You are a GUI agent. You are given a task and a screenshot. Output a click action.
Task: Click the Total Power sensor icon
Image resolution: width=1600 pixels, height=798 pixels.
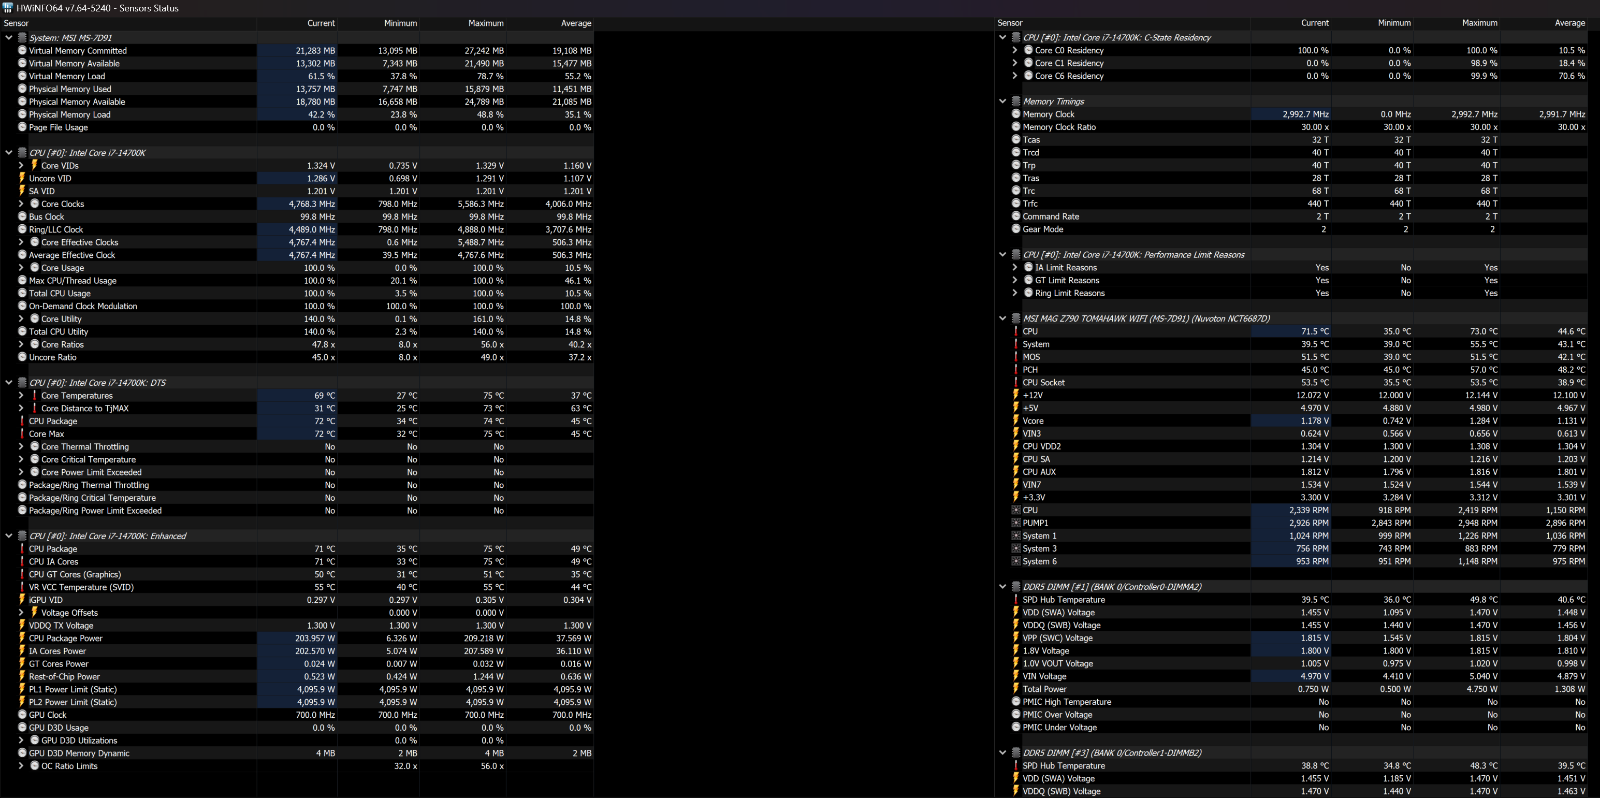click(x=1016, y=689)
